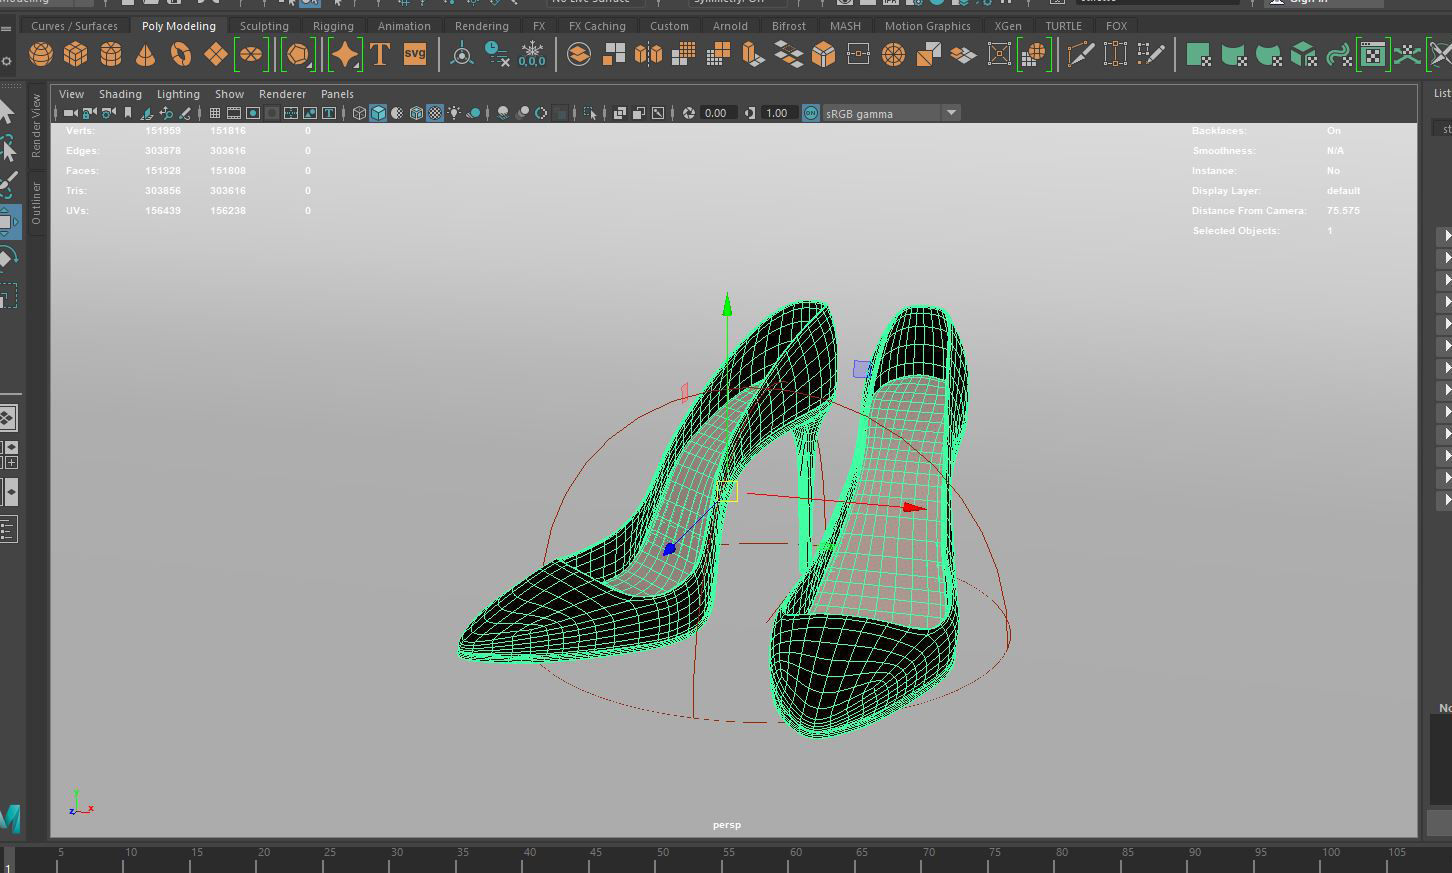This screenshot has height=873, width=1452.
Task: Click the shelf settings gear icon
Action: click(7, 62)
